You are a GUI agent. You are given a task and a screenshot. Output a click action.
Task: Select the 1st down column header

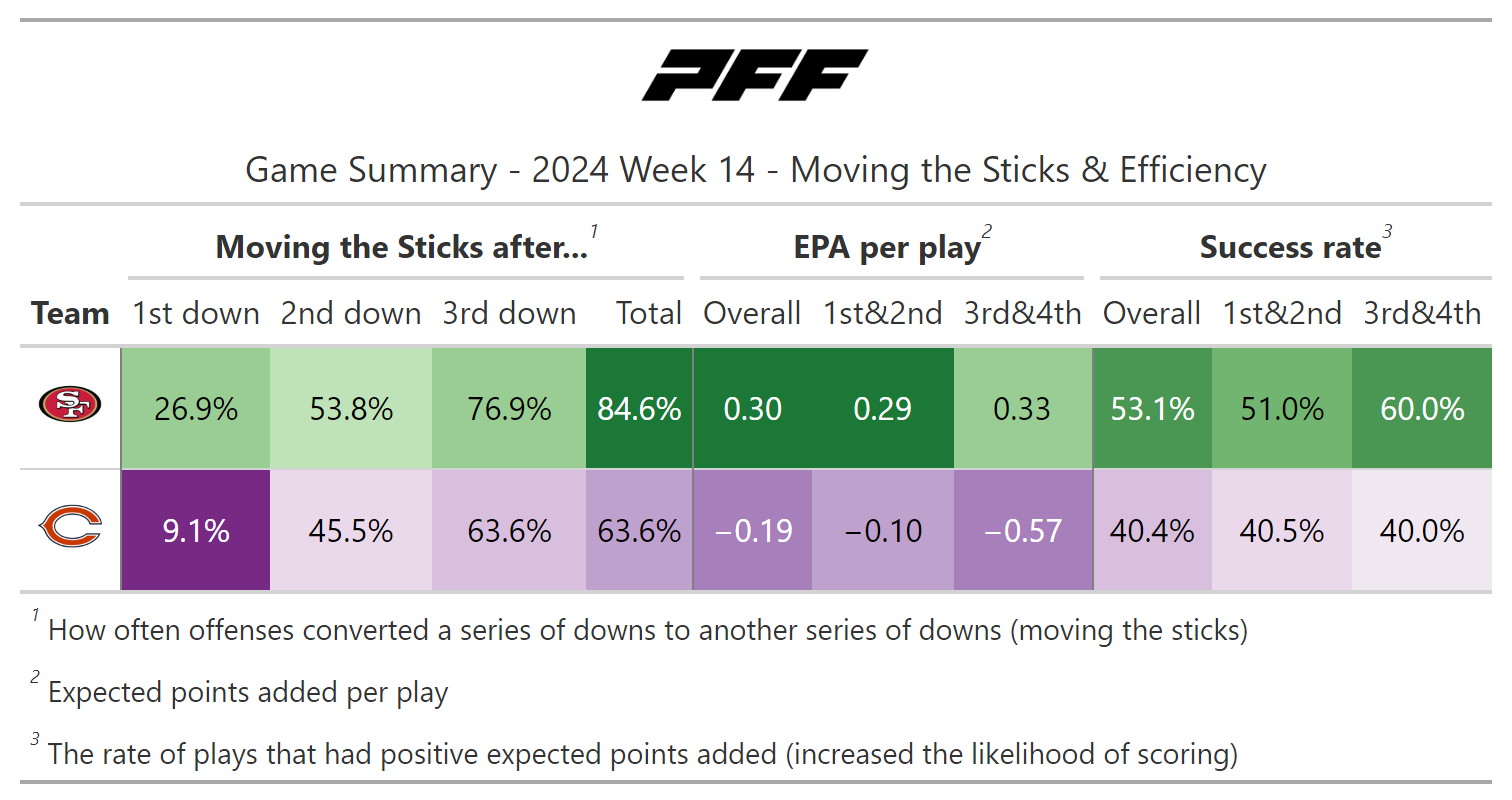pos(196,313)
